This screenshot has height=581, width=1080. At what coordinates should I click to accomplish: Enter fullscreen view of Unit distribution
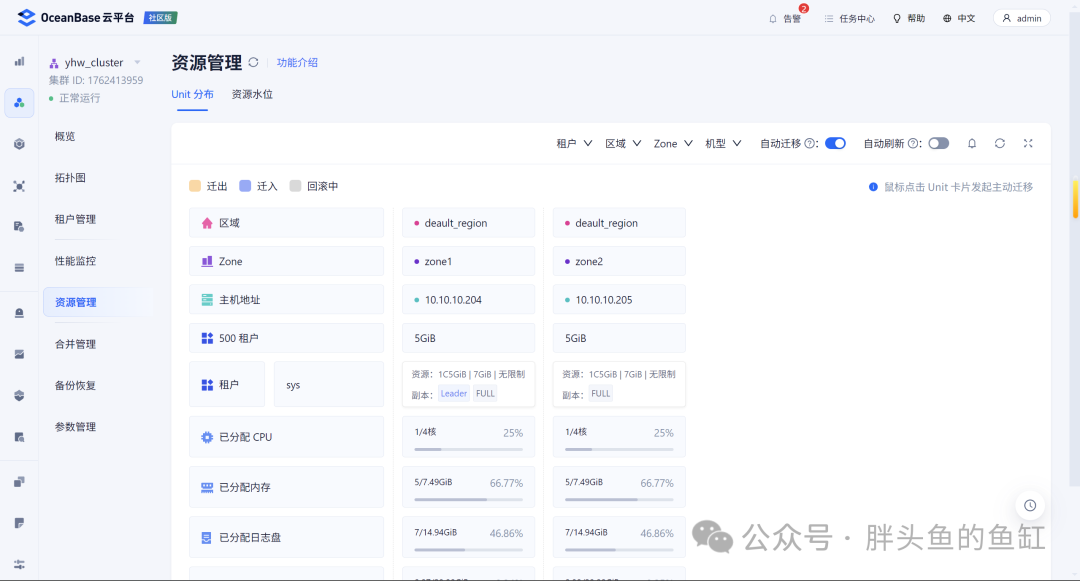[1028, 143]
